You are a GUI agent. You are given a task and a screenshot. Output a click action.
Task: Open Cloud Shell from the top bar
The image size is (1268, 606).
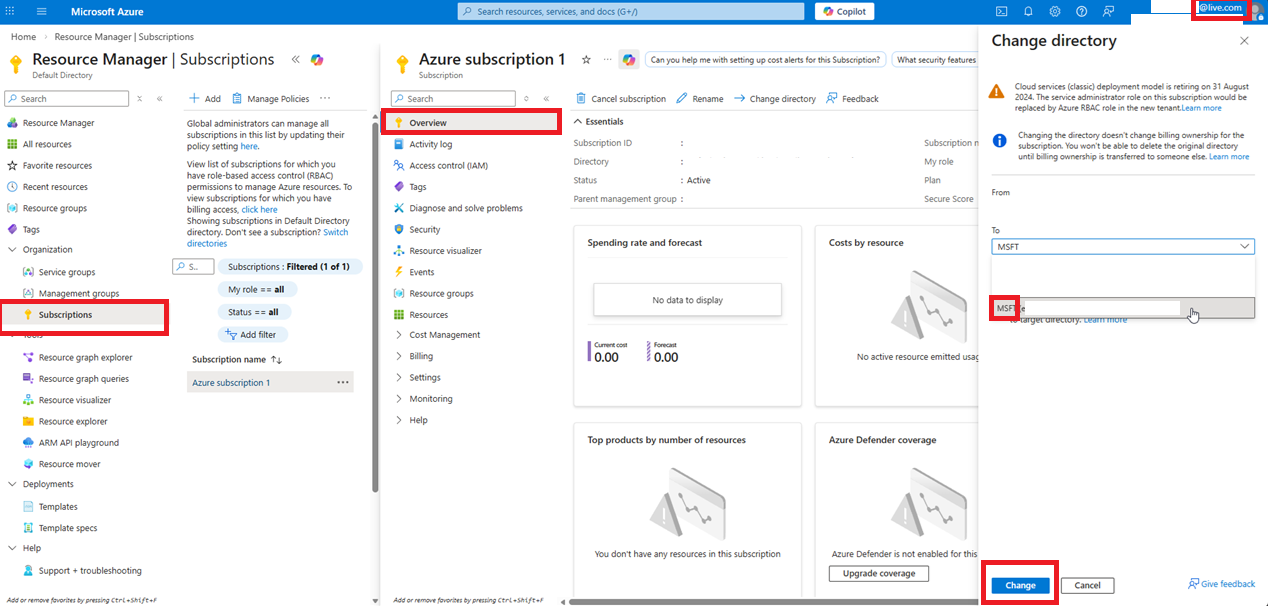point(1001,11)
